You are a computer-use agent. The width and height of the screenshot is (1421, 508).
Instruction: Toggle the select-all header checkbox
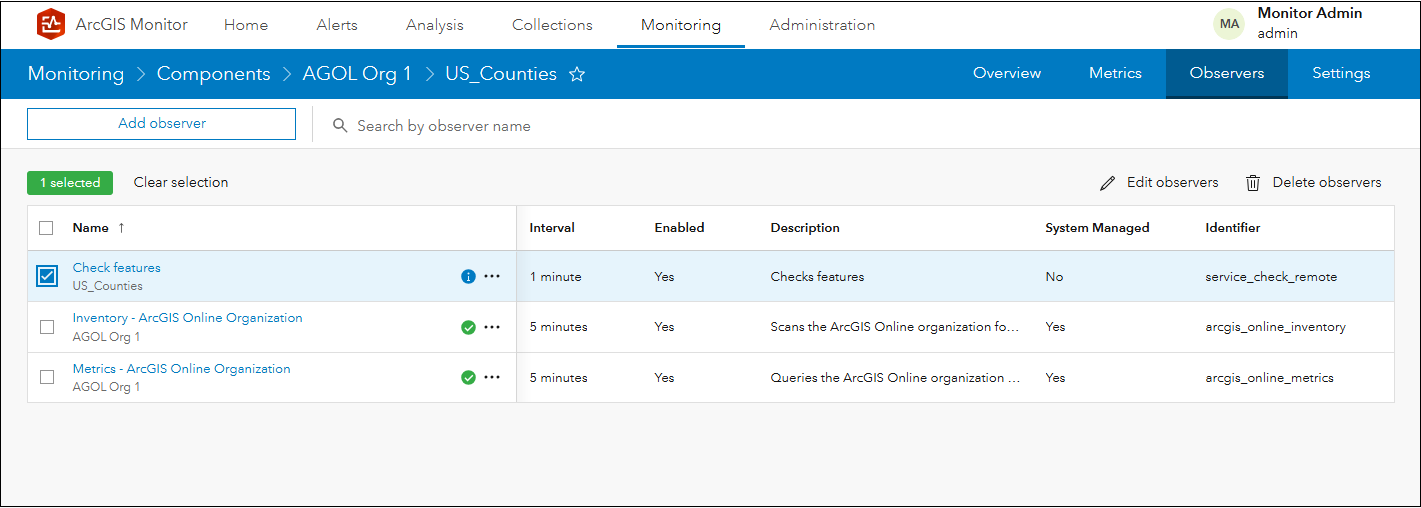[47, 228]
